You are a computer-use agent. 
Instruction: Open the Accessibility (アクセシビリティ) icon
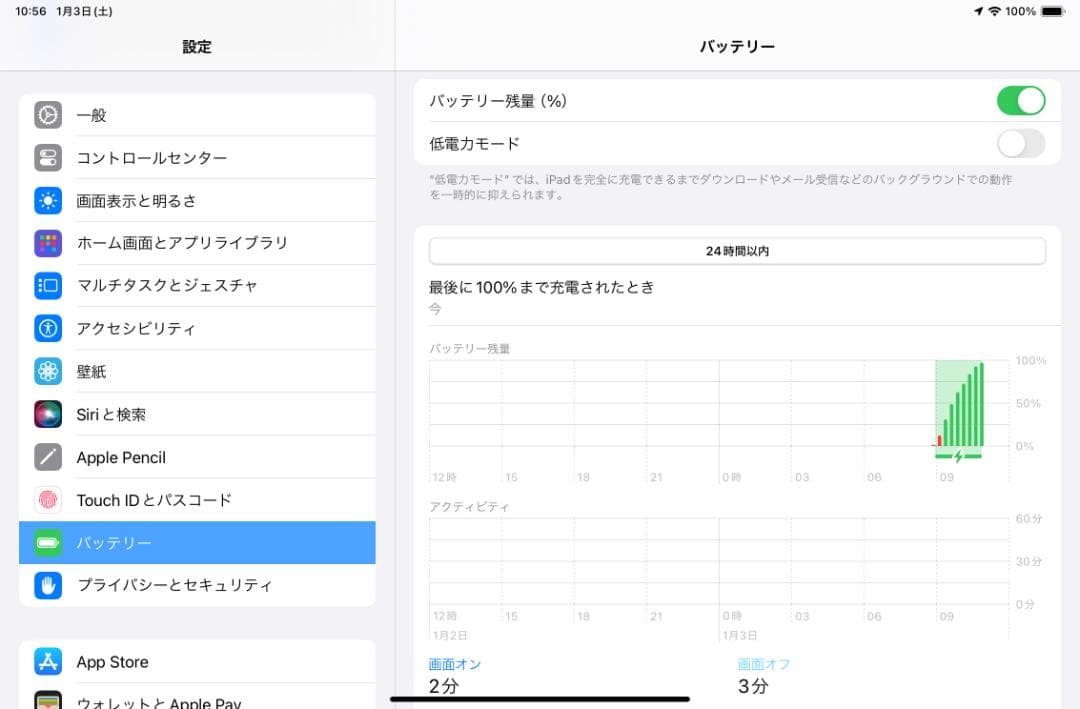pos(48,328)
